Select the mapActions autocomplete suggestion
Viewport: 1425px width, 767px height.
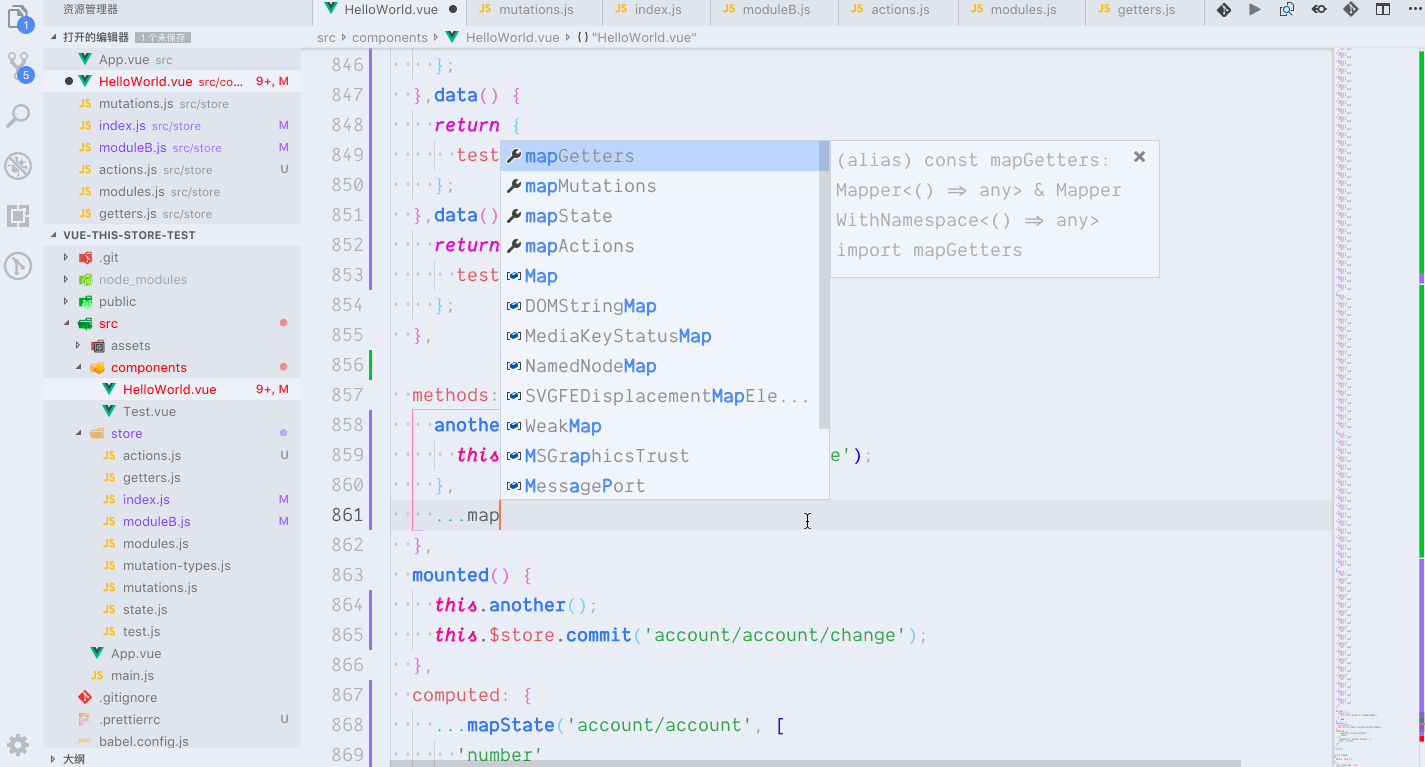(x=660, y=246)
